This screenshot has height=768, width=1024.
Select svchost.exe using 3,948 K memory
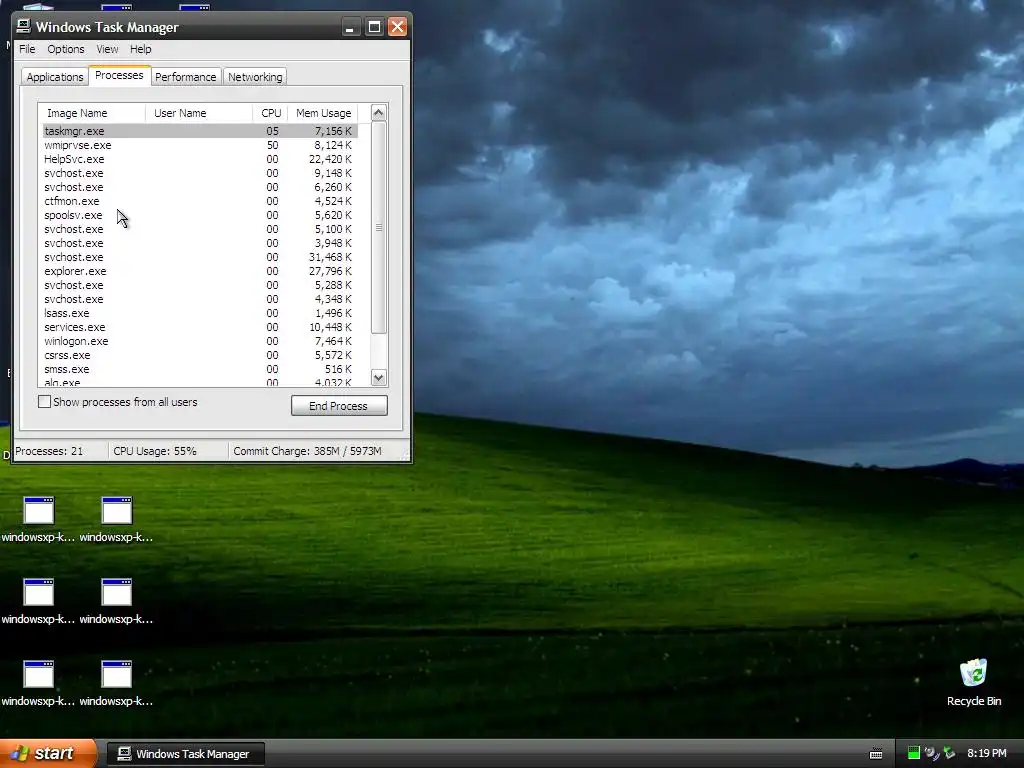click(200, 243)
